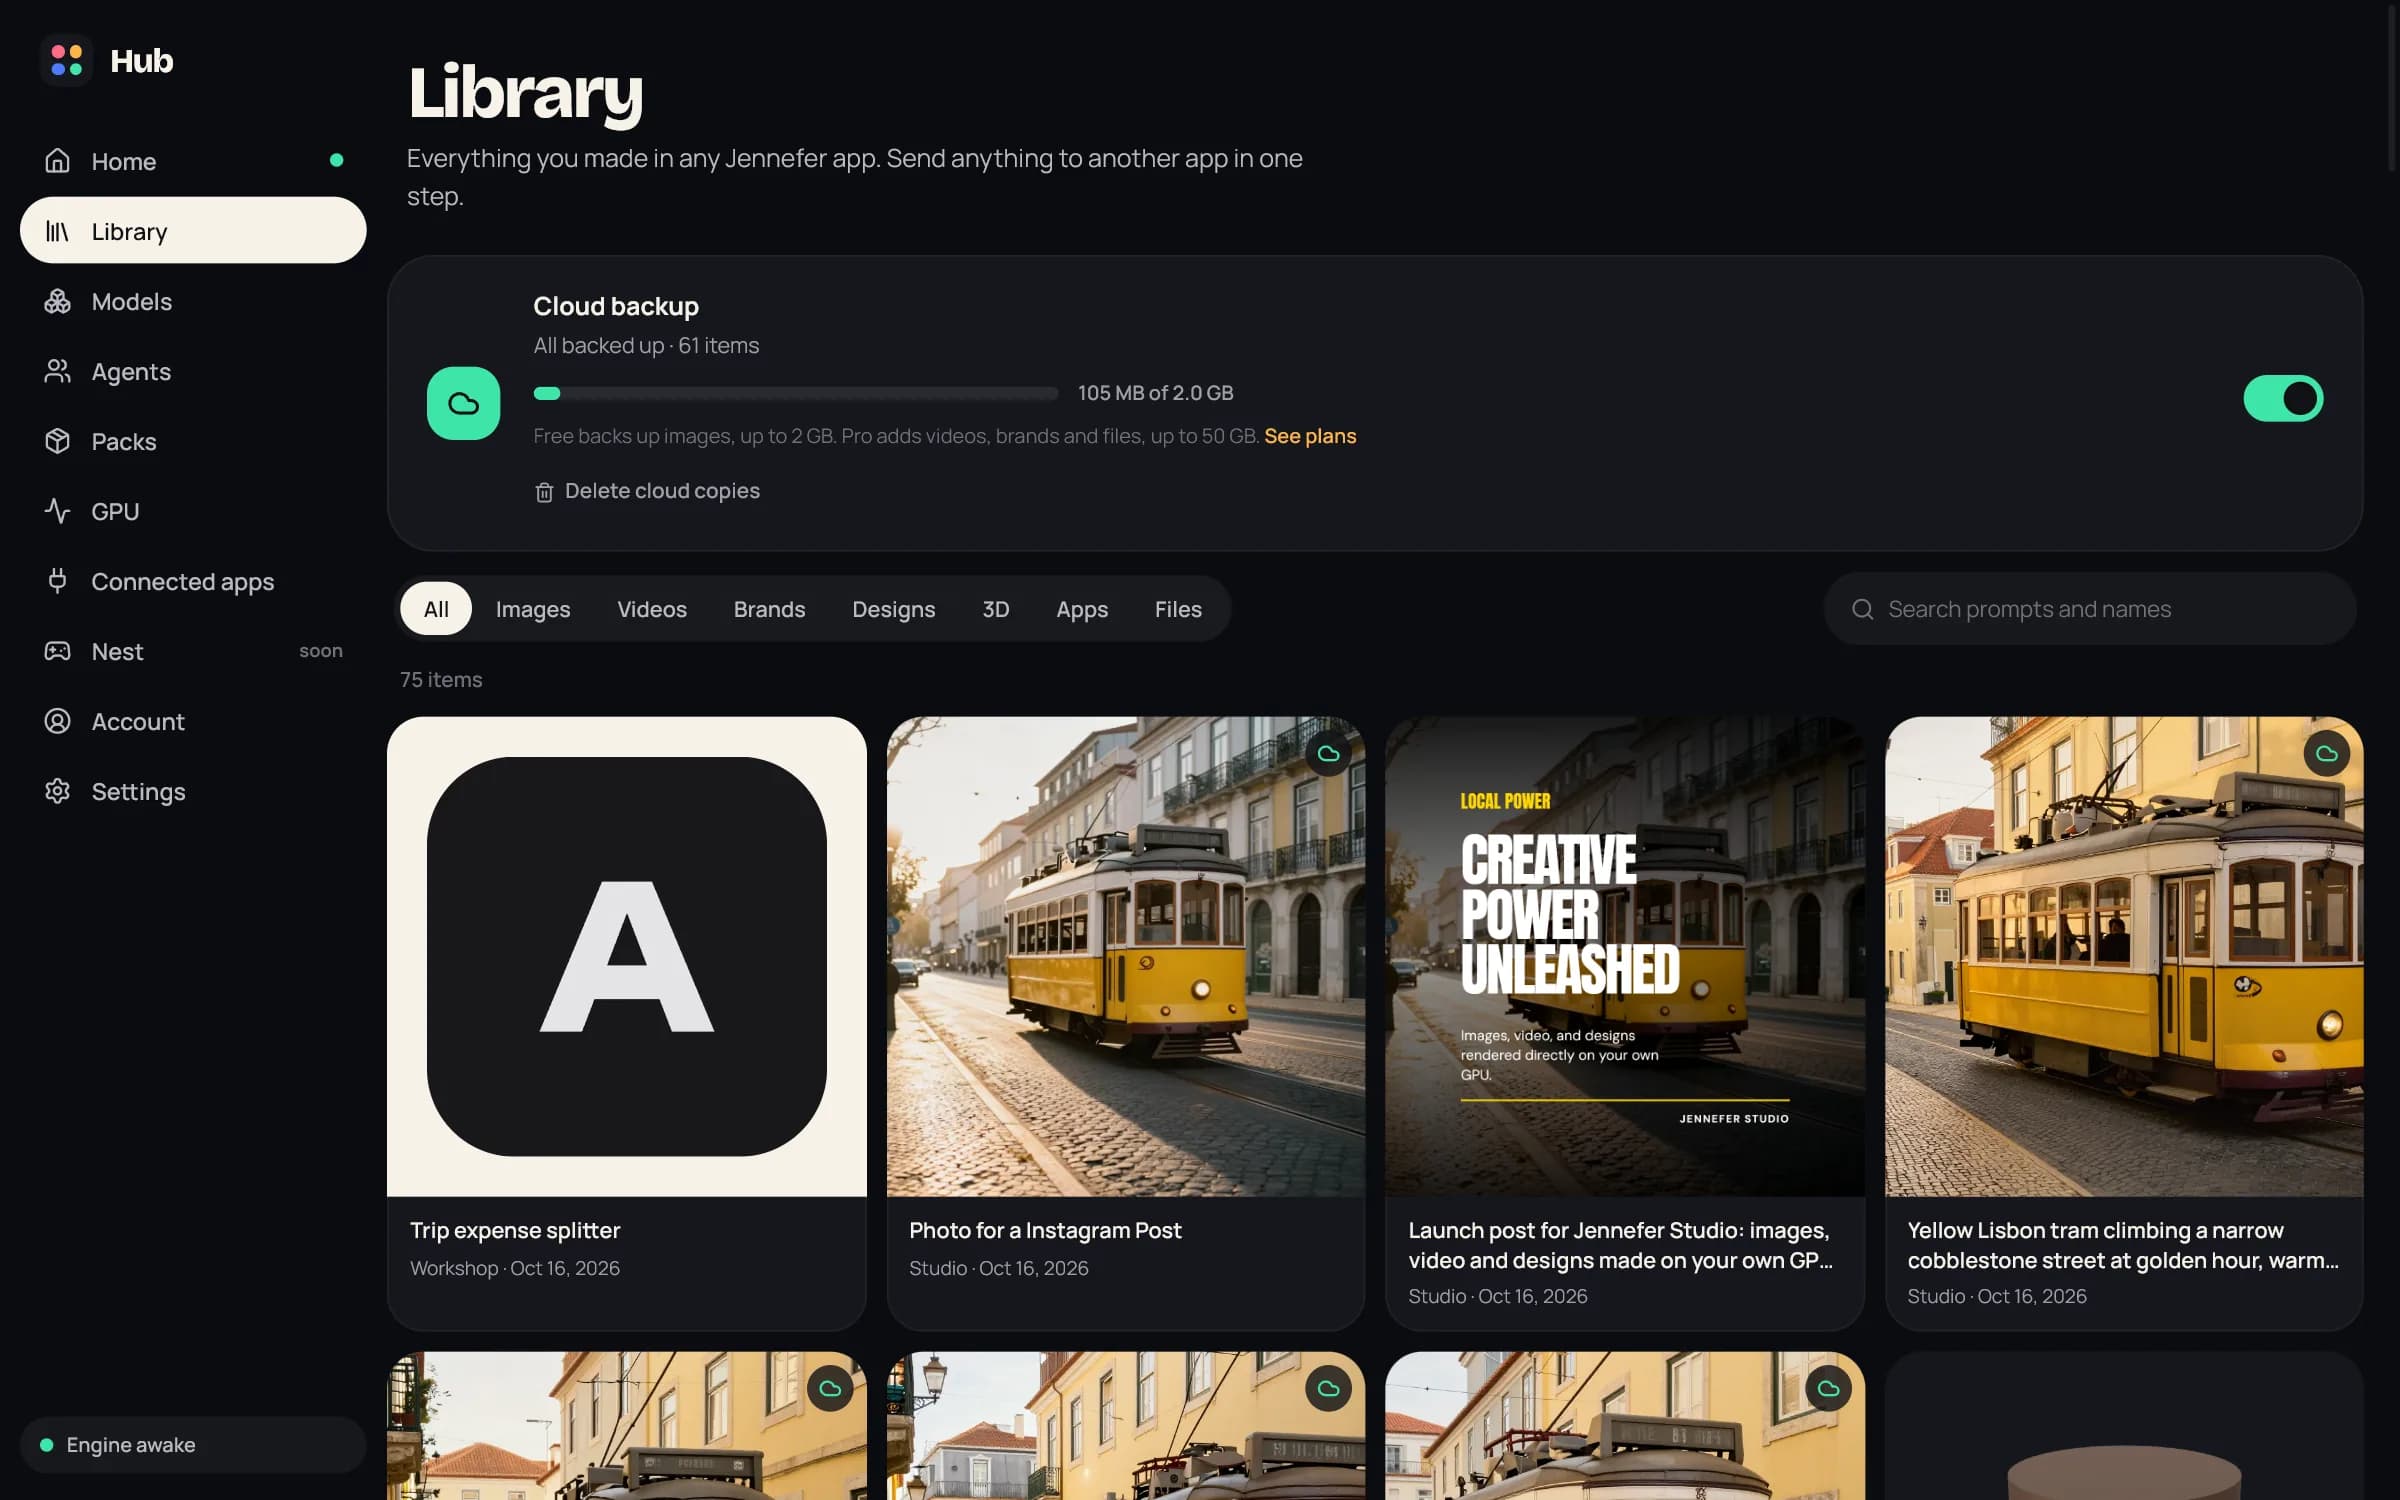Viewport: 2400px width, 1500px height.
Task: Open the Photo for a Instagram Post thumbnail
Action: [1126, 956]
